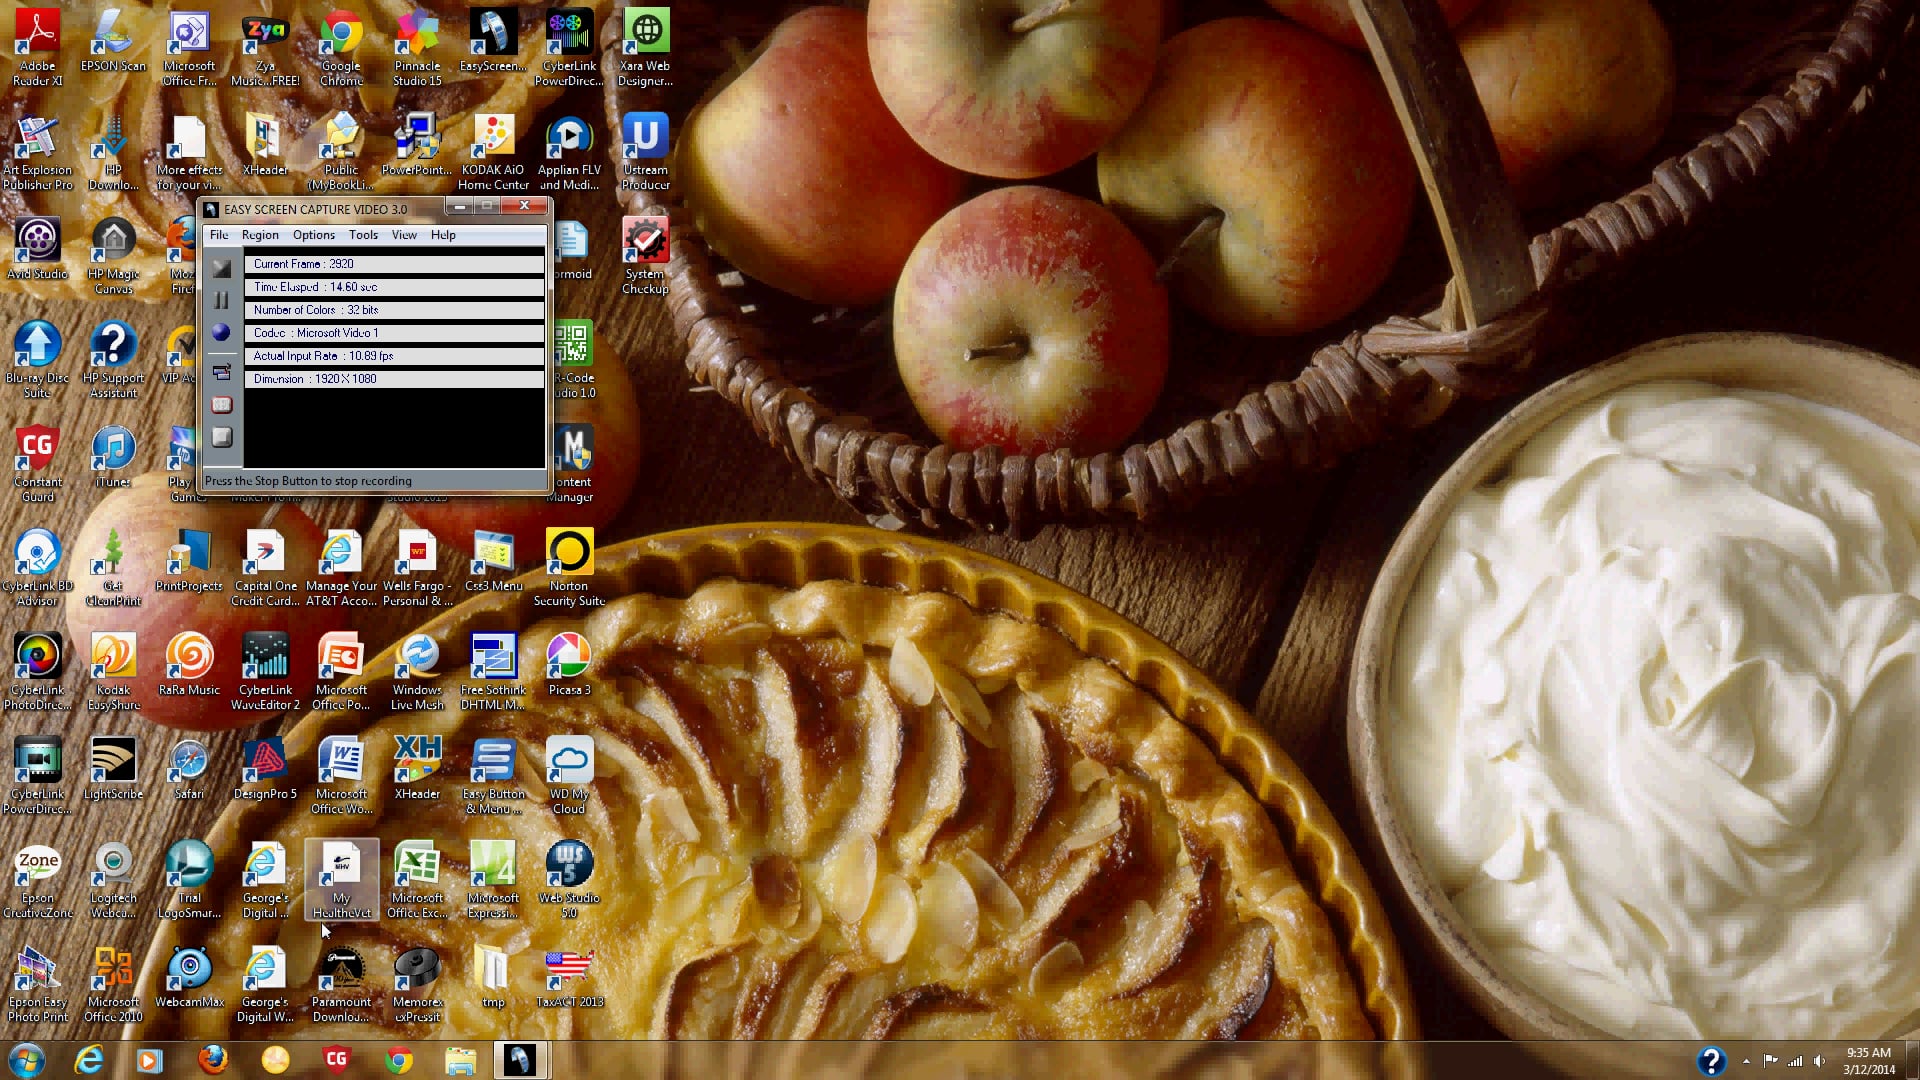Screen dimensions: 1920x1080
Task: Select the My HealtheVet desktop icon
Action: point(341,880)
